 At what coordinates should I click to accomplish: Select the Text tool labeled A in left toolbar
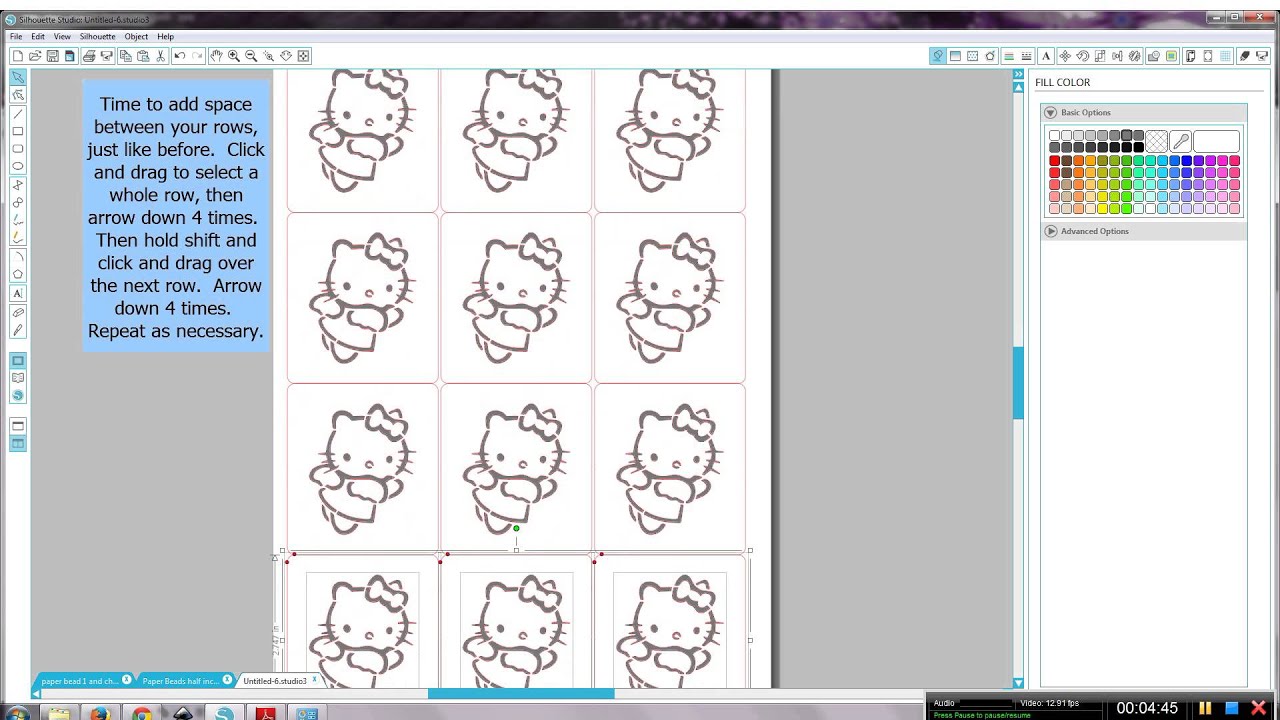coord(18,294)
